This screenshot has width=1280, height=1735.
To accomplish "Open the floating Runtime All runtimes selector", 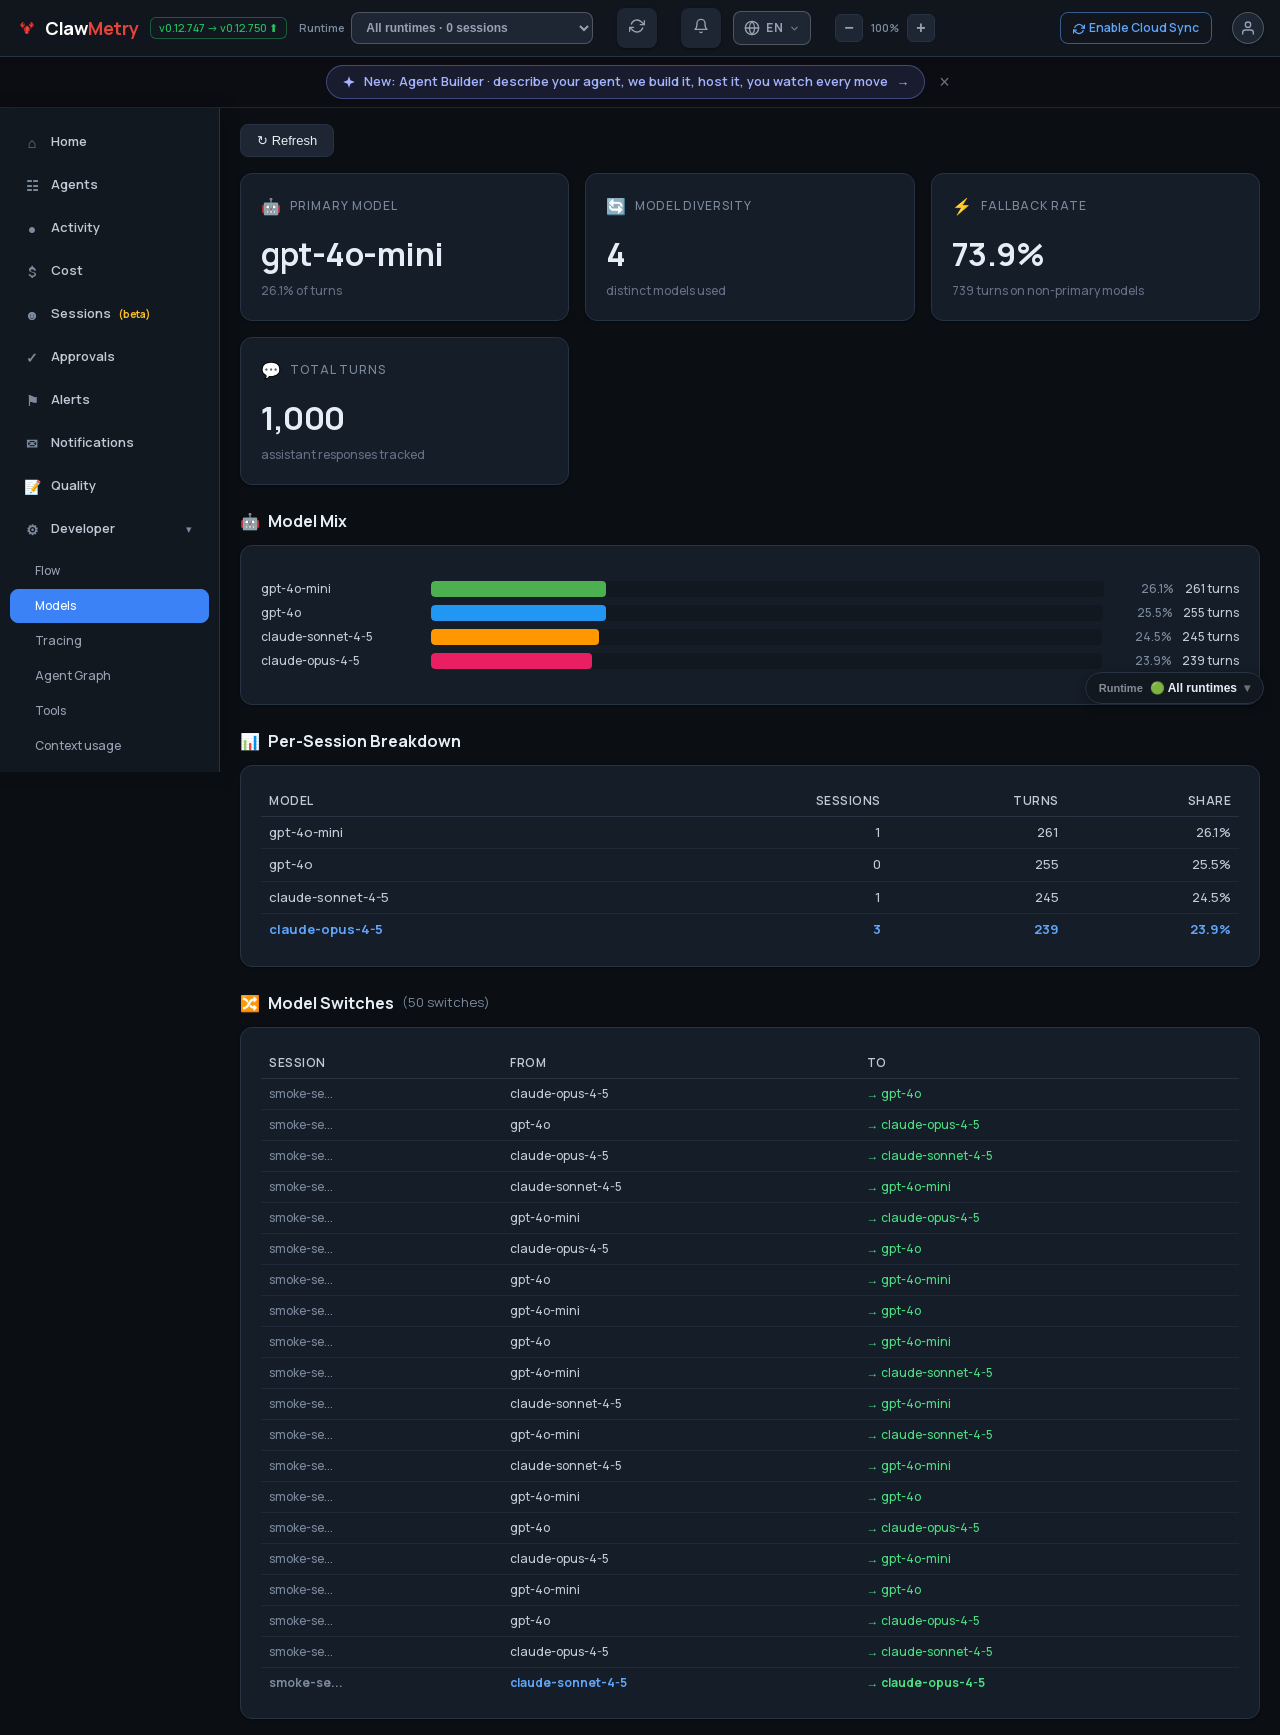I will [x=1174, y=688].
